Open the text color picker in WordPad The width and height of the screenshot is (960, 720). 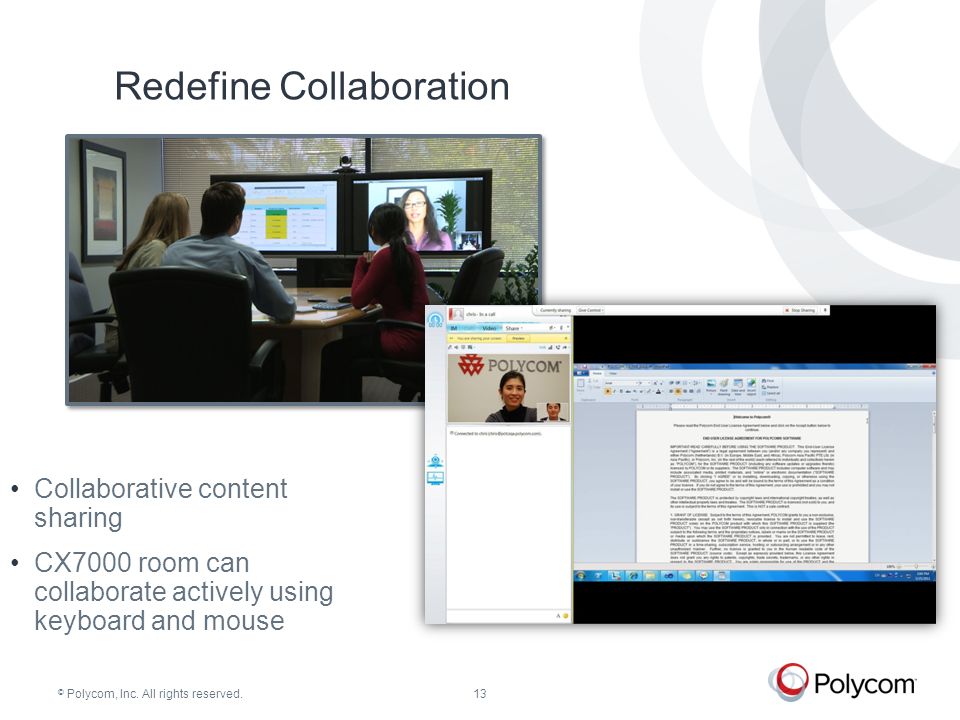[x=659, y=391]
